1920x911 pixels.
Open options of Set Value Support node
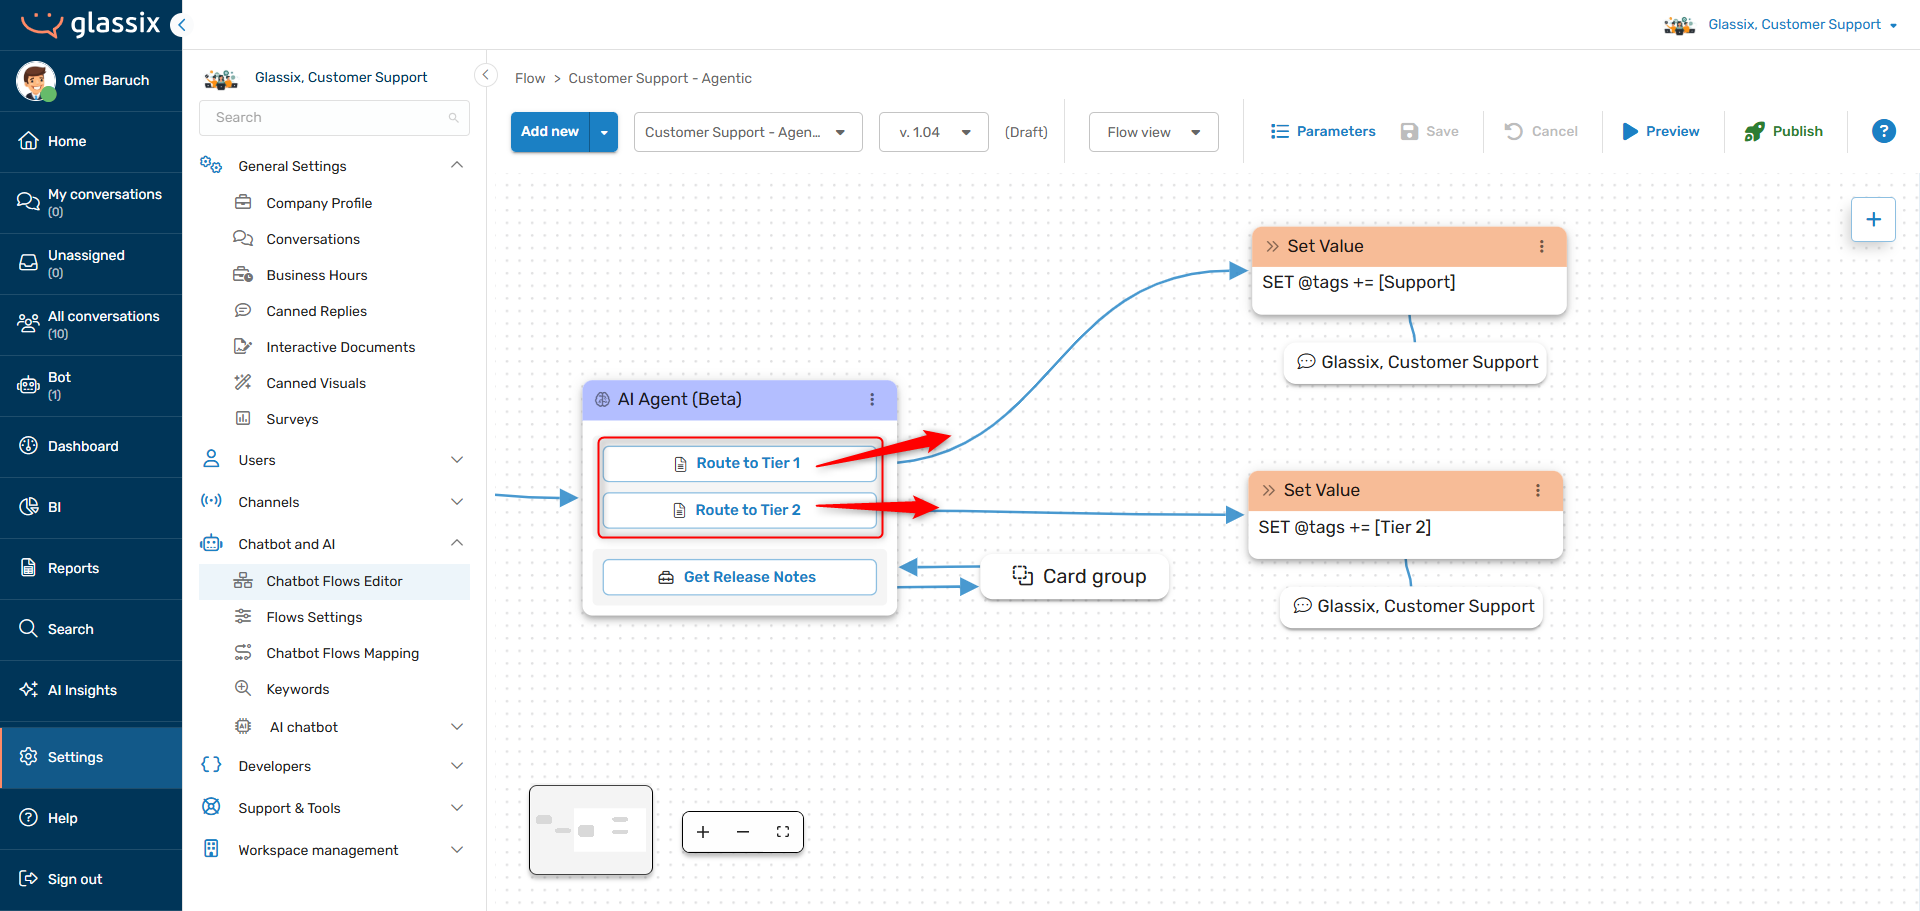[1541, 246]
